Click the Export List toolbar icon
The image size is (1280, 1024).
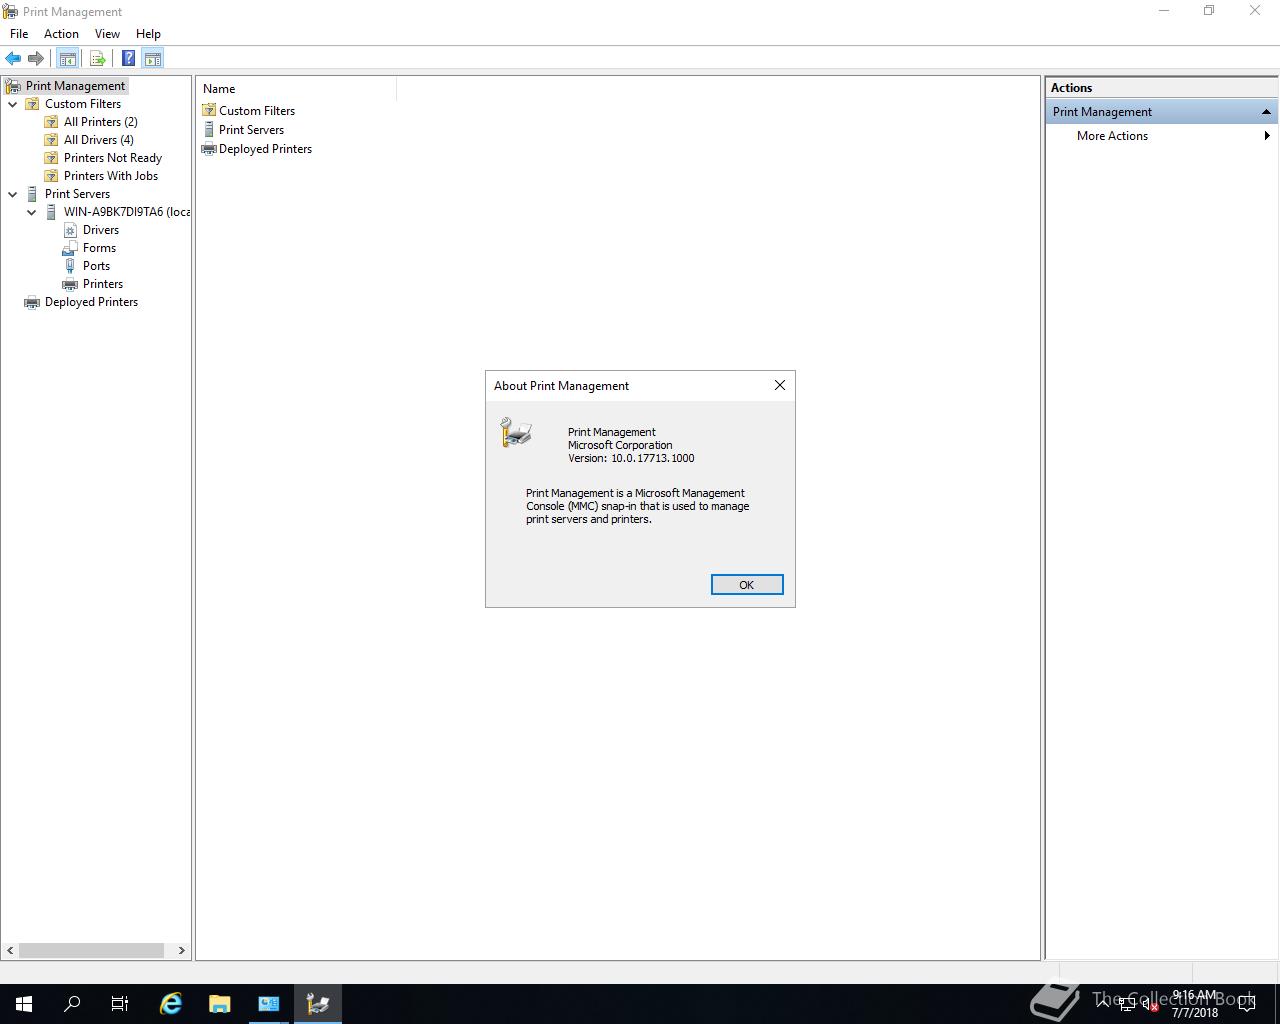pyautogui.click(x=98, y=58)
